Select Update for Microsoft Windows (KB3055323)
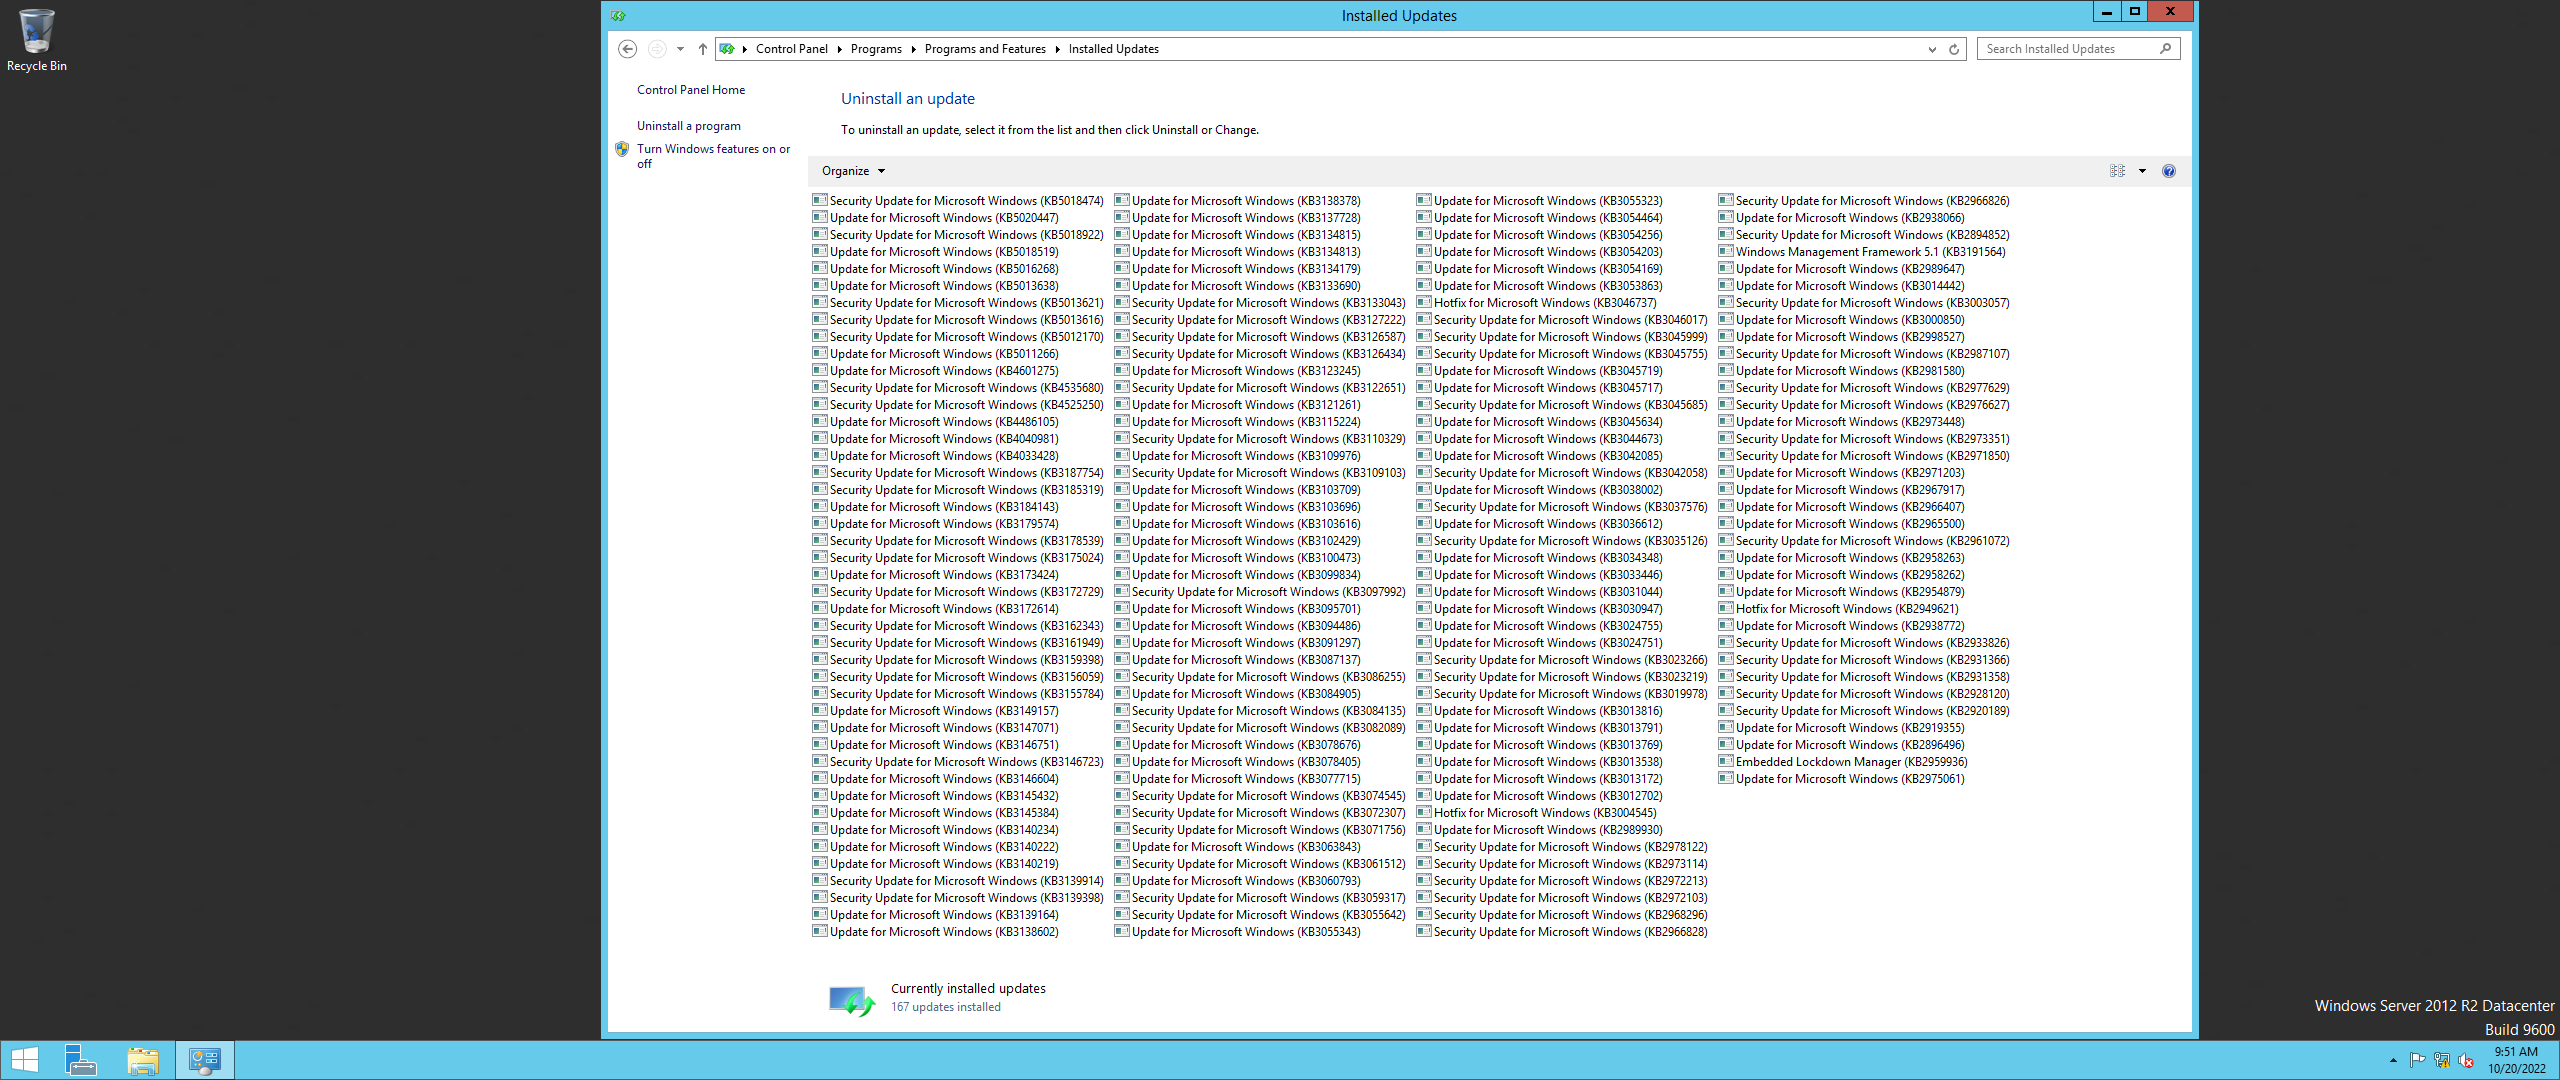 1539,201
